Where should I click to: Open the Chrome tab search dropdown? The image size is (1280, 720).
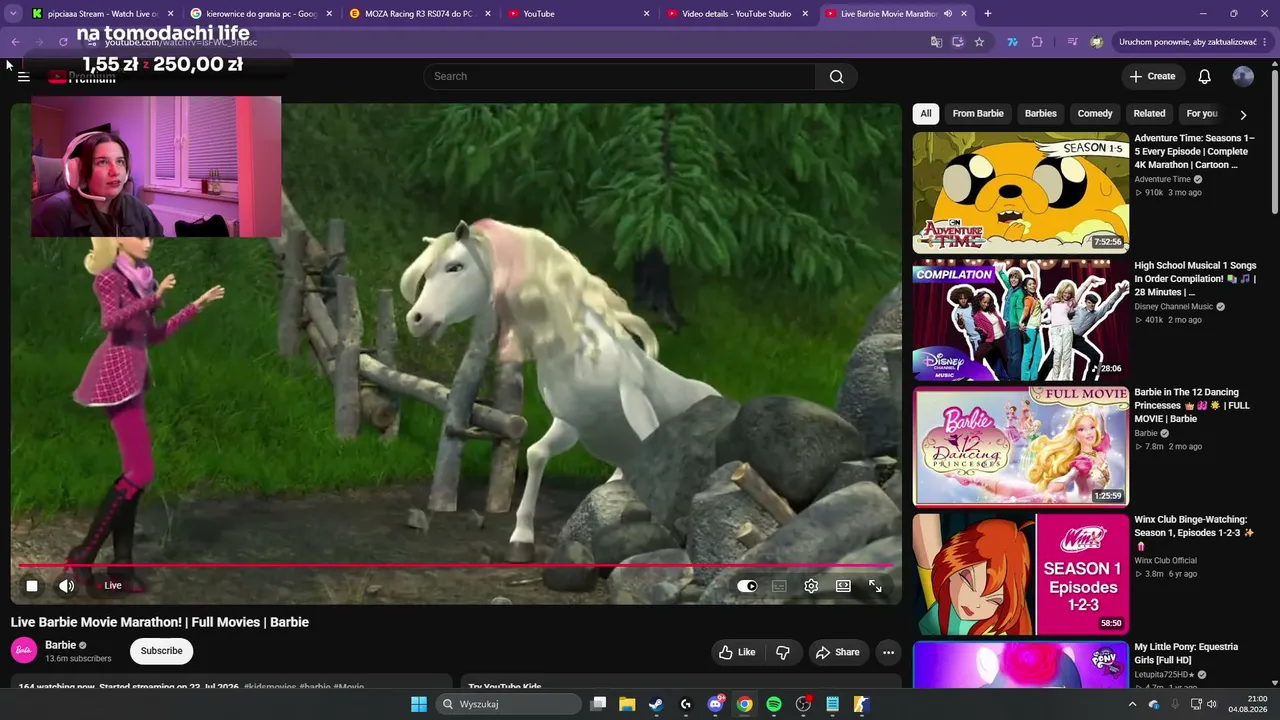(14, 14)
